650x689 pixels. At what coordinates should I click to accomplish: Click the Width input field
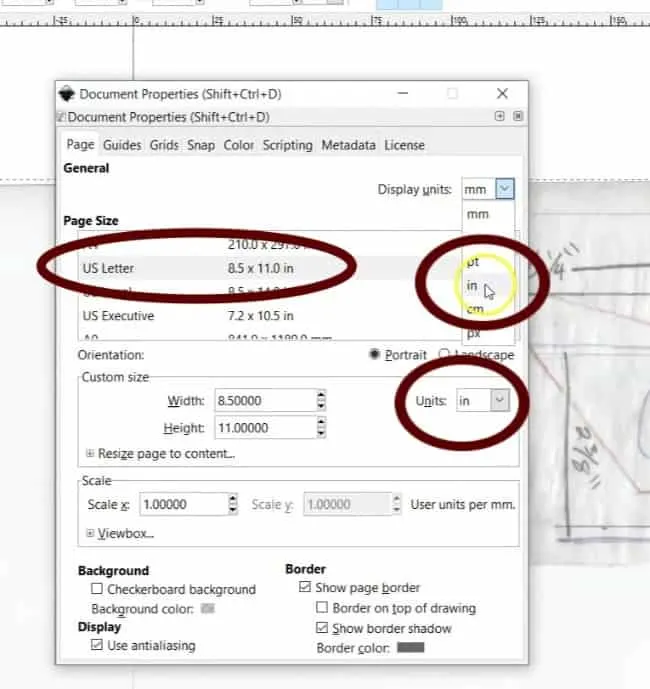(265, 401)
